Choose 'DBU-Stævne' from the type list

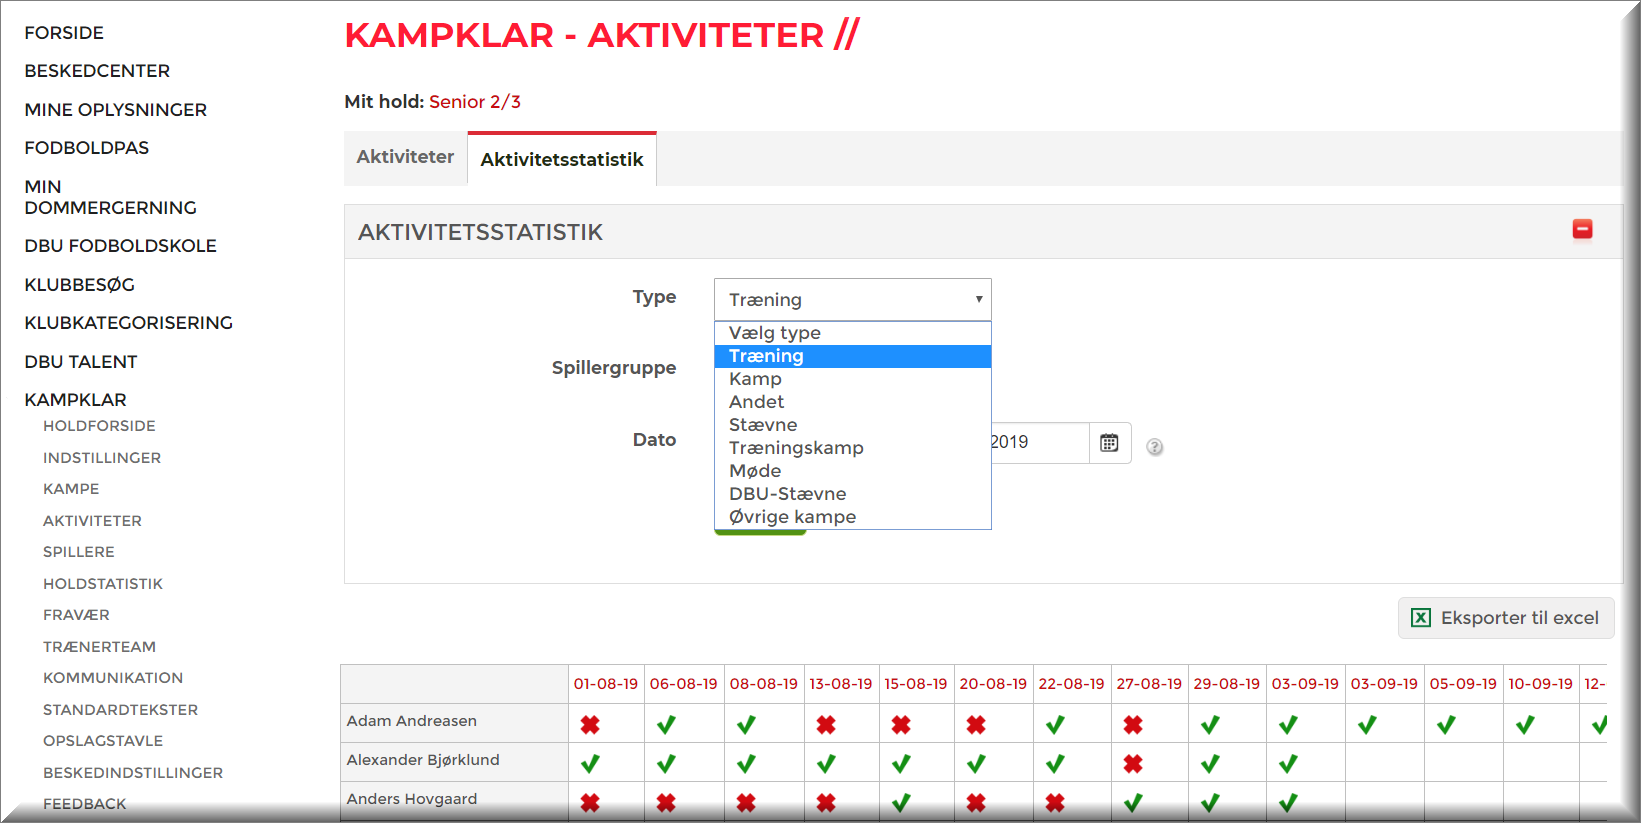tap(853, 494)
